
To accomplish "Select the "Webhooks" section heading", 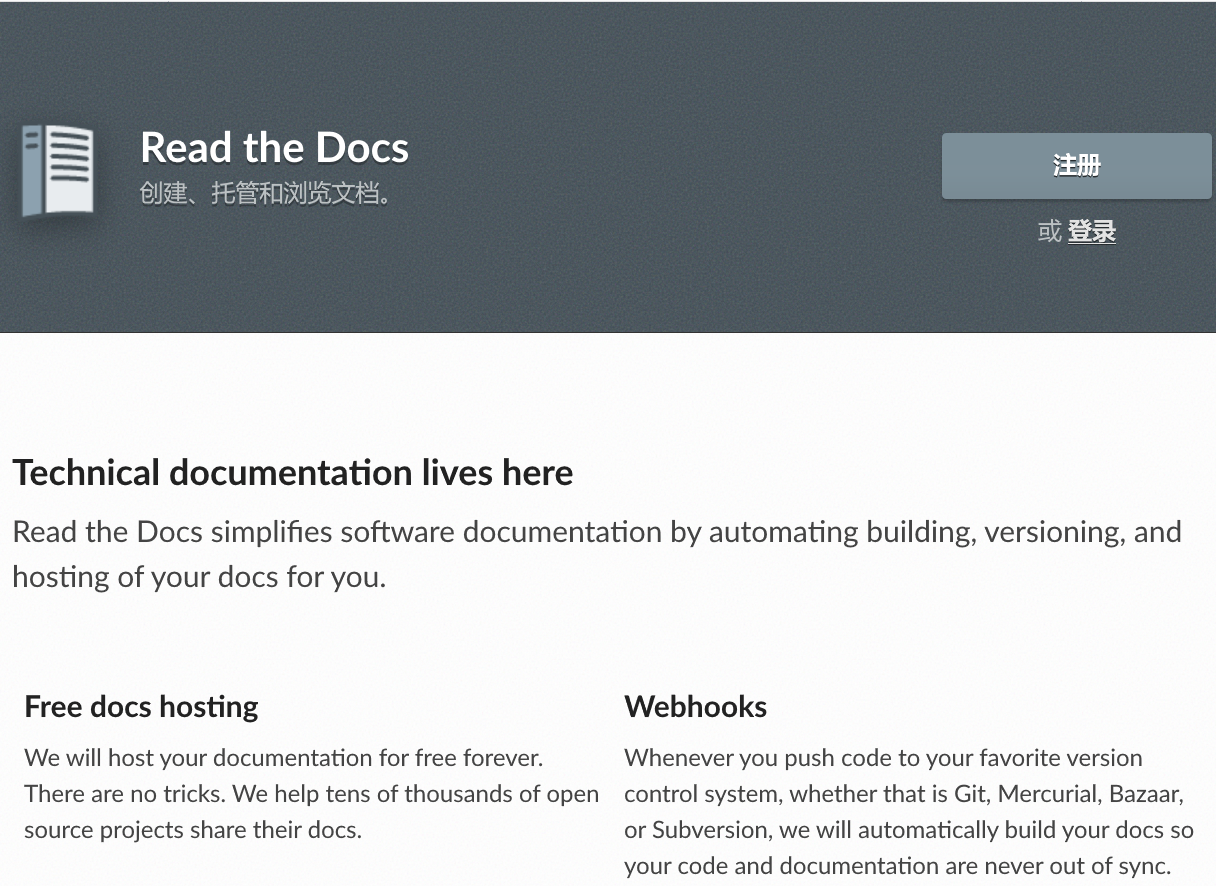I will 695,707.
